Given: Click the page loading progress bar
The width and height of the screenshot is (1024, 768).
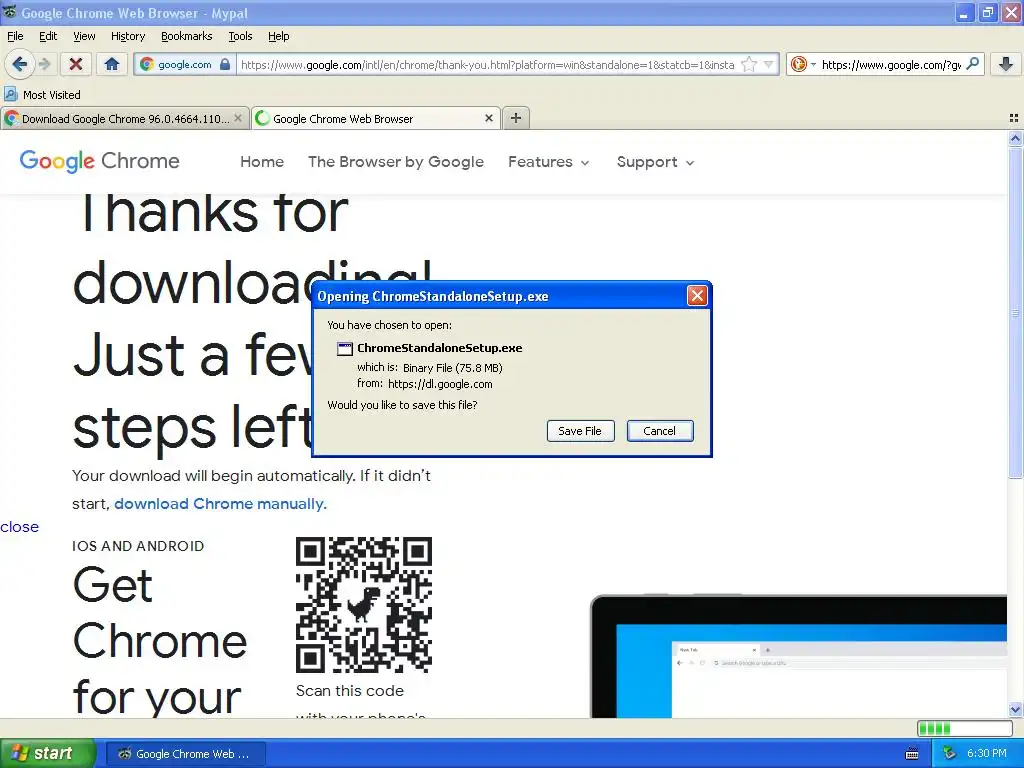Looking at the screenshot, I should click(965, 728).
